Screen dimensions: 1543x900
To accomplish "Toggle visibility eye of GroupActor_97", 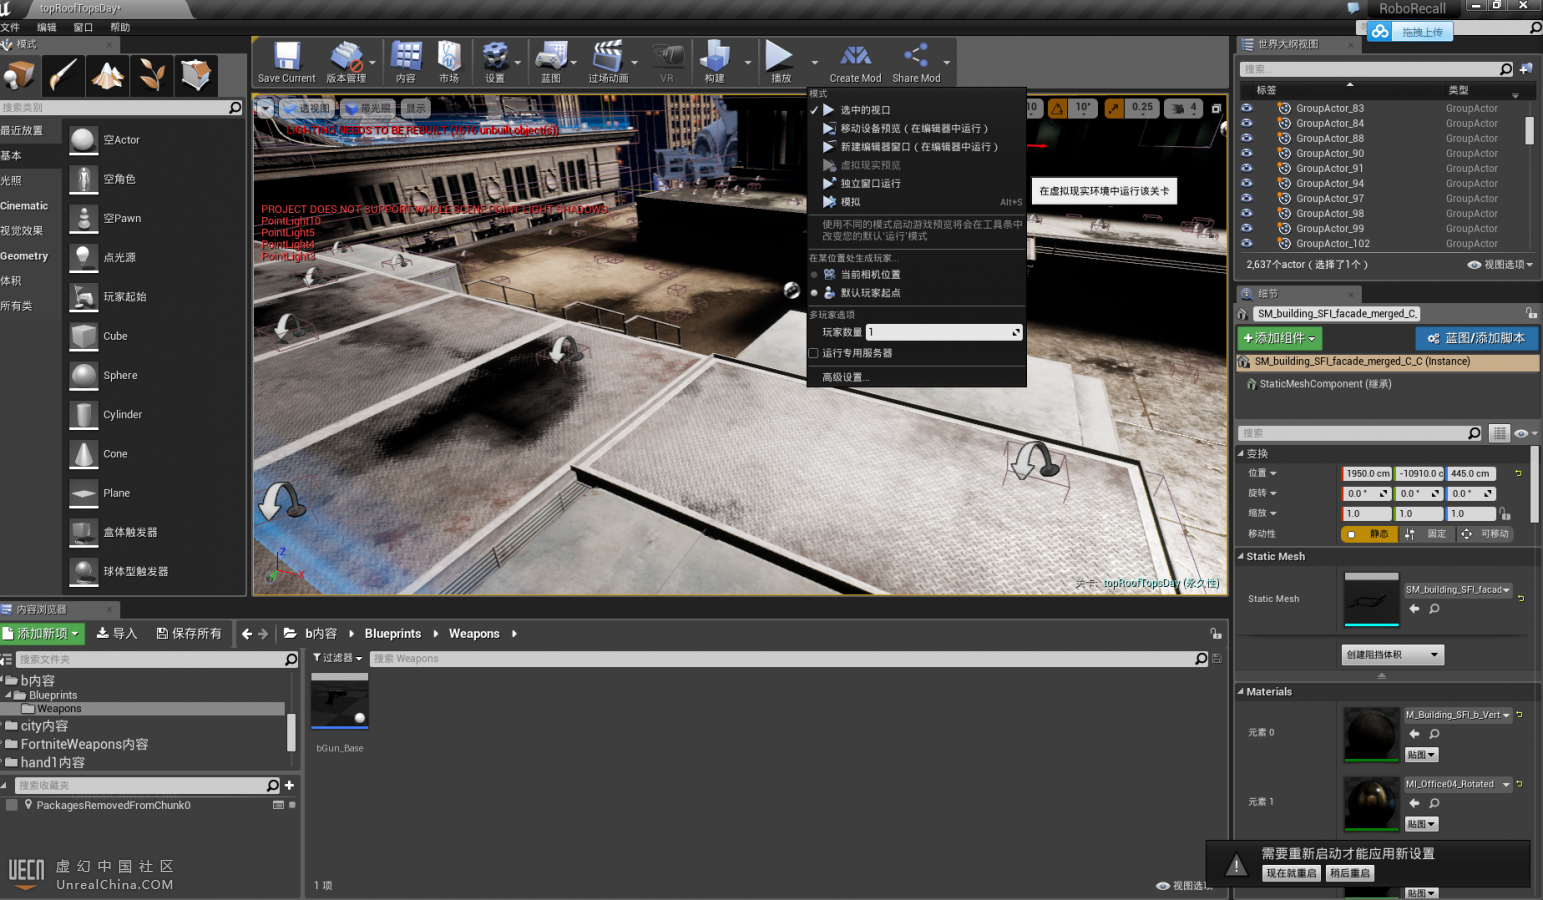I will point(1246,198).
